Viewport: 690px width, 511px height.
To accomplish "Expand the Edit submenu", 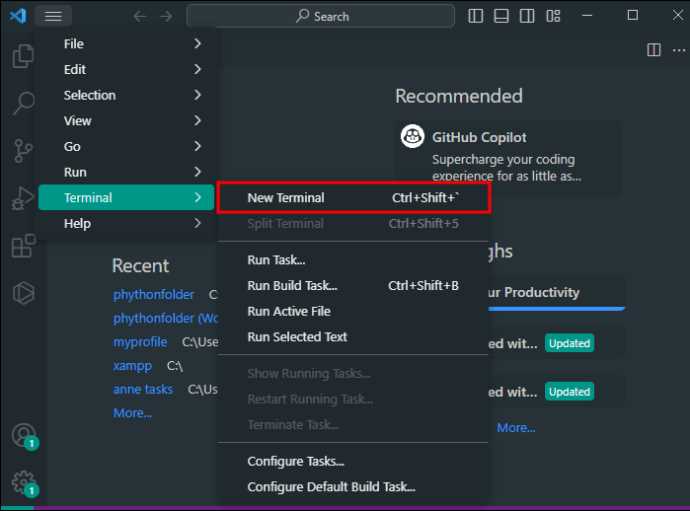I will point(126,70).
